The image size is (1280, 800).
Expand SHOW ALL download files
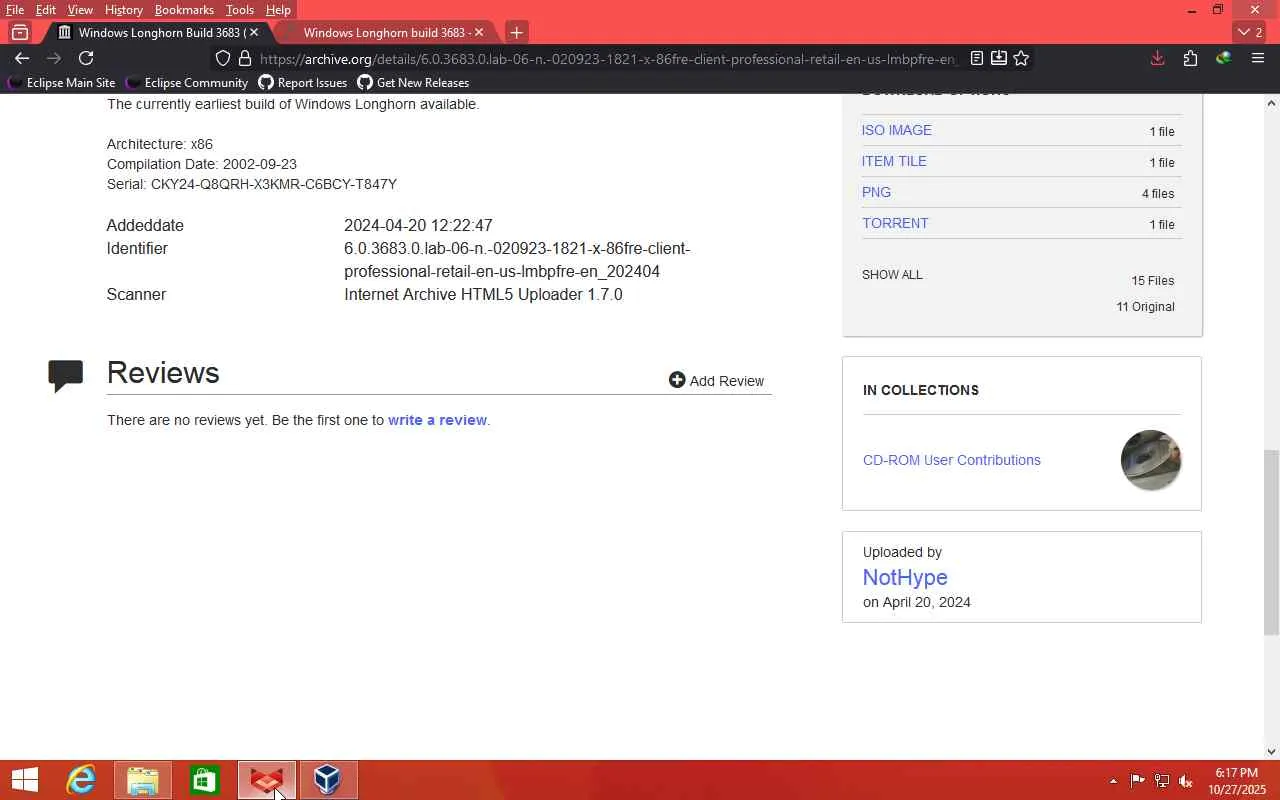(892, 275)
